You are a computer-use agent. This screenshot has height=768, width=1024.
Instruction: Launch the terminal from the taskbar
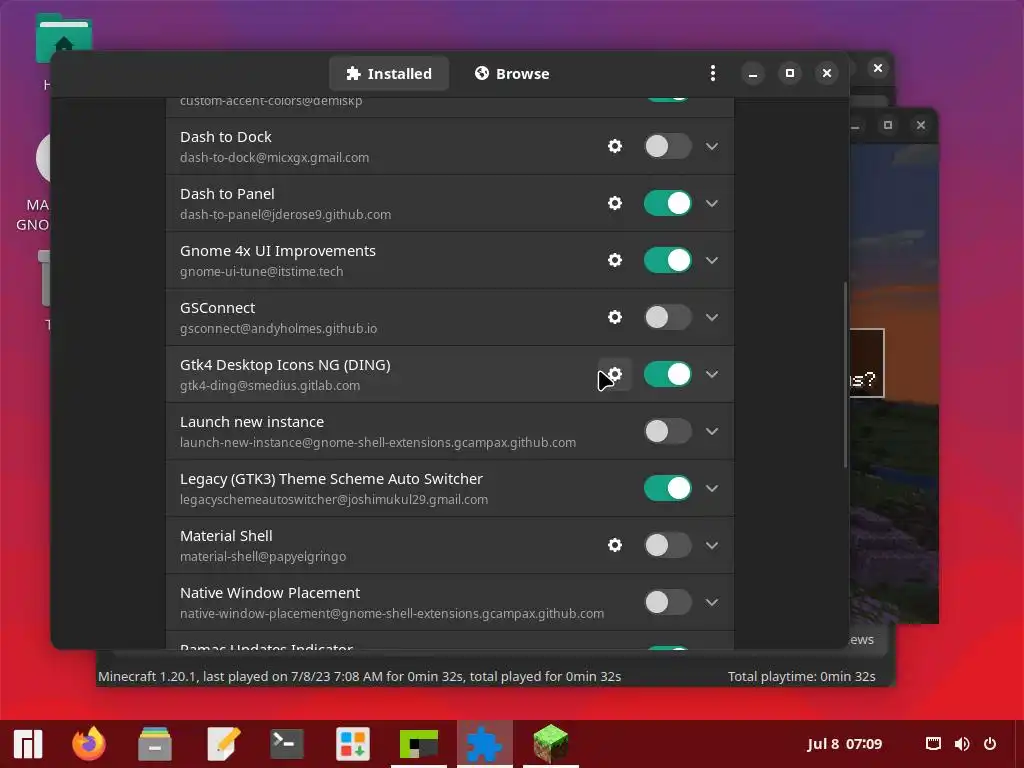(x=287, y=743)
